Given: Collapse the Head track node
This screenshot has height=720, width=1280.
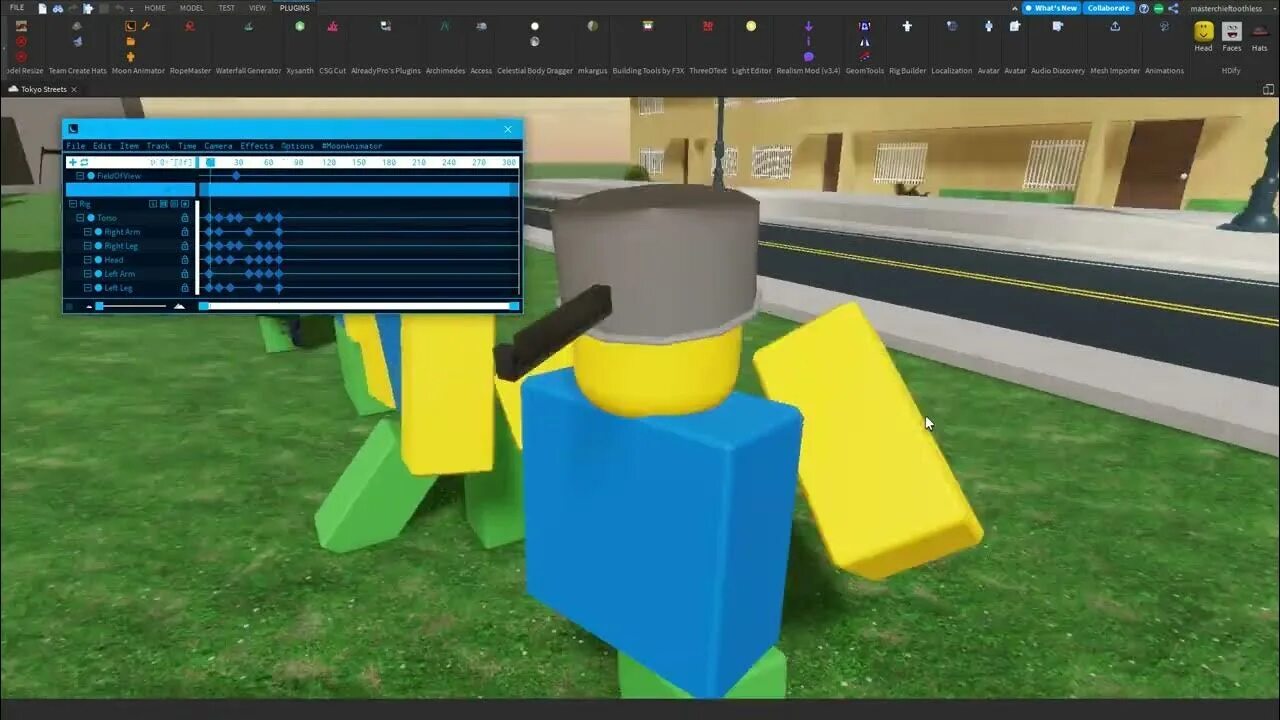Looking at the screenshot, I should click(88, 260).
